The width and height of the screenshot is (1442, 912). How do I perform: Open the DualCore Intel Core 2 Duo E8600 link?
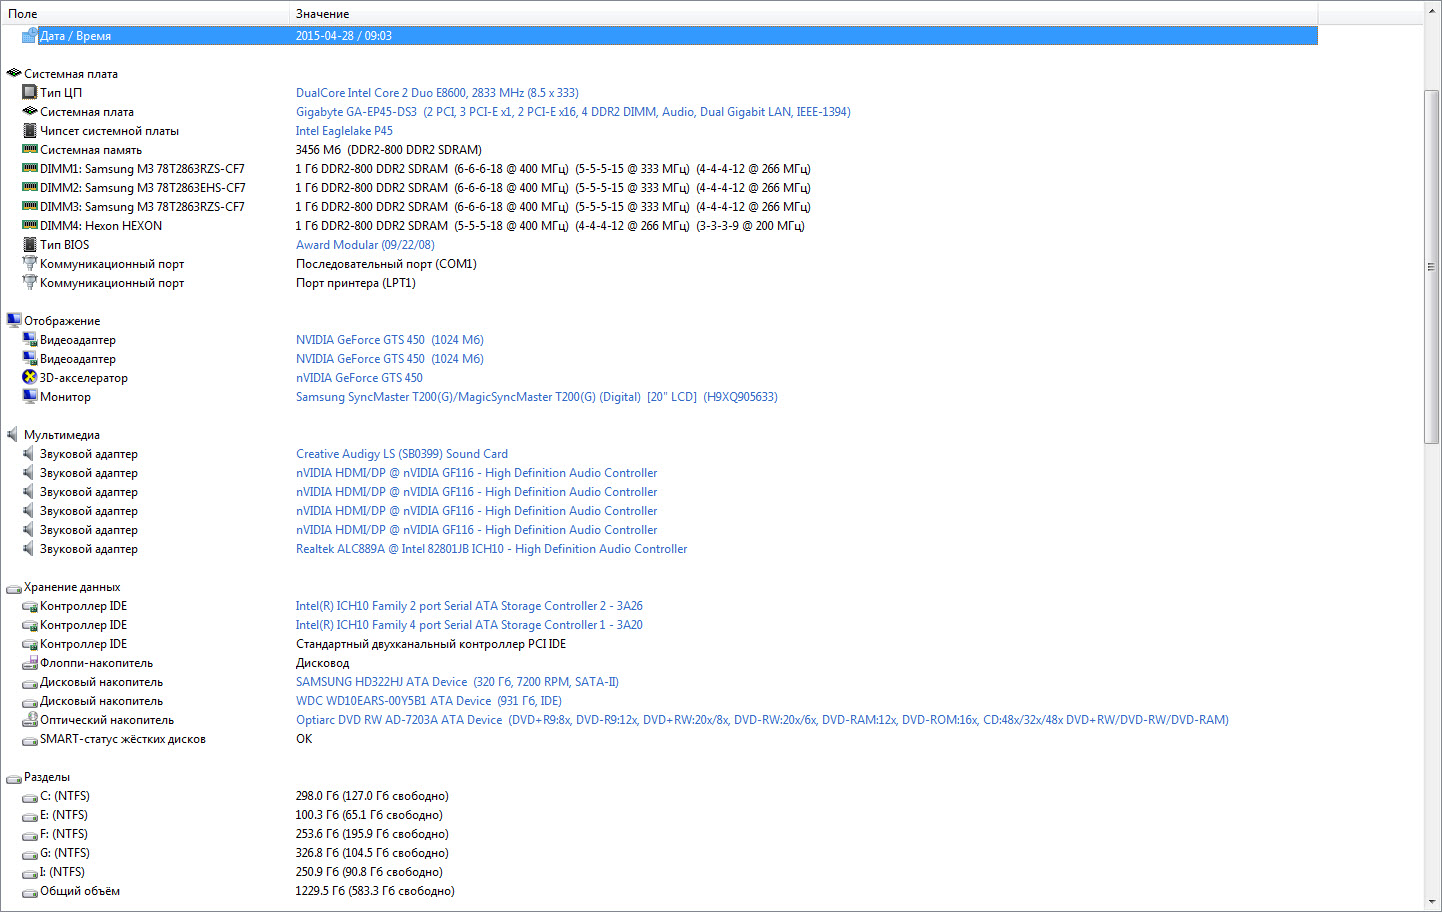(437, 93)
